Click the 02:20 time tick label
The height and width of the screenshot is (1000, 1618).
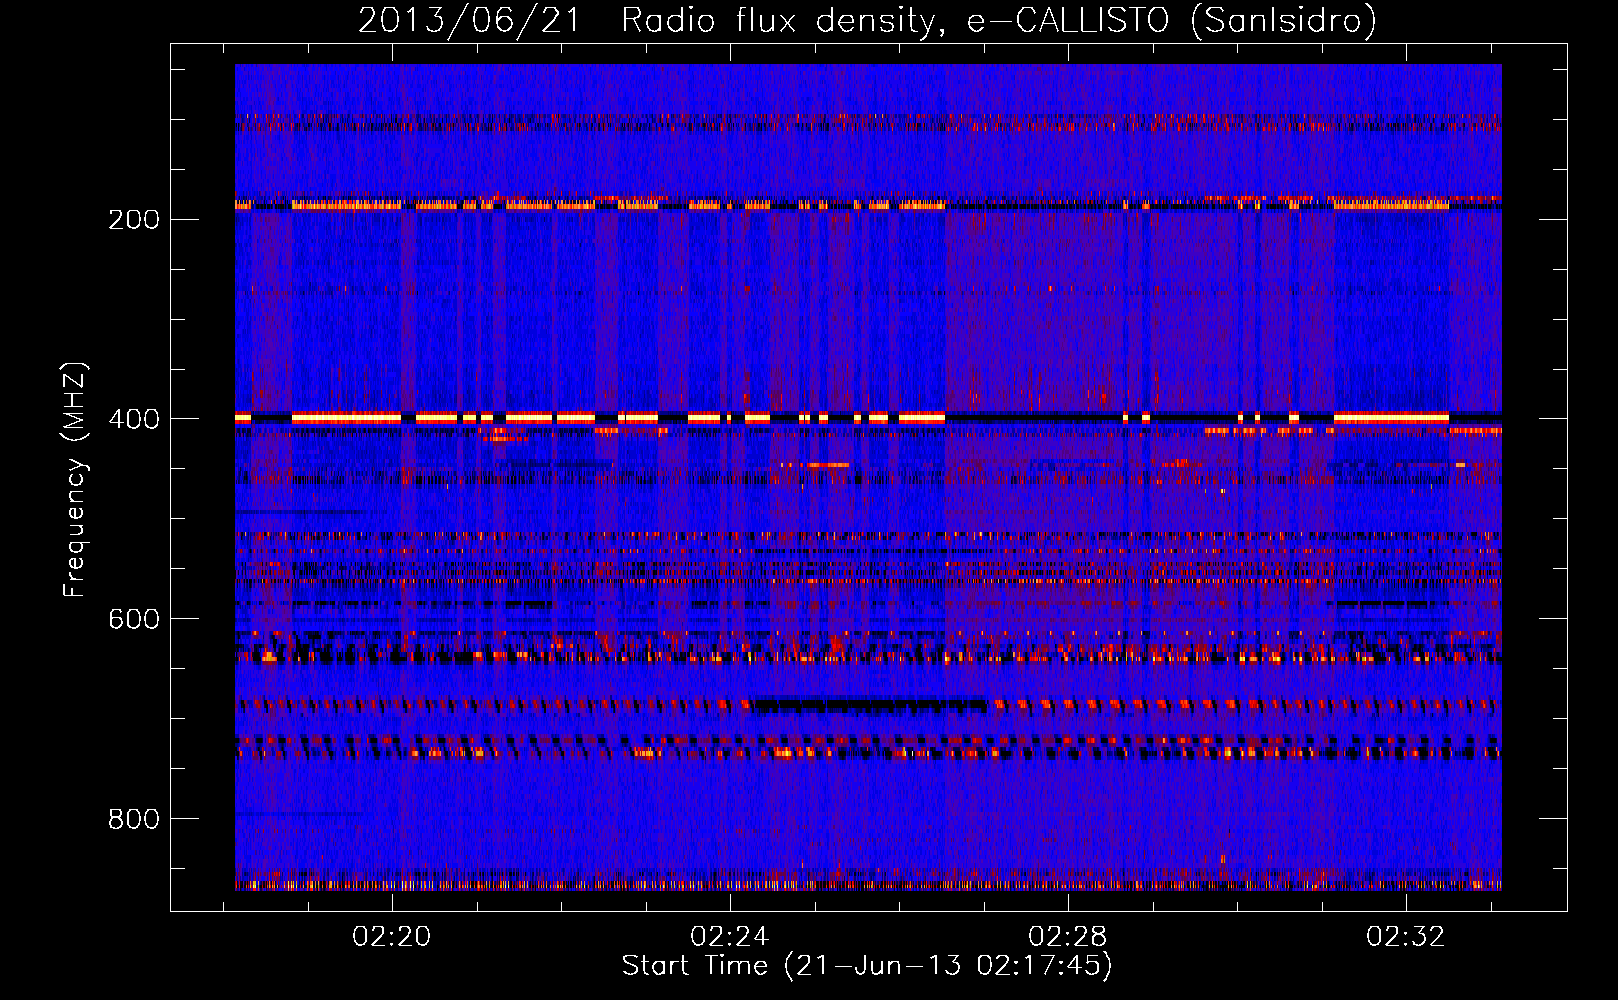(x=392, y=936)
